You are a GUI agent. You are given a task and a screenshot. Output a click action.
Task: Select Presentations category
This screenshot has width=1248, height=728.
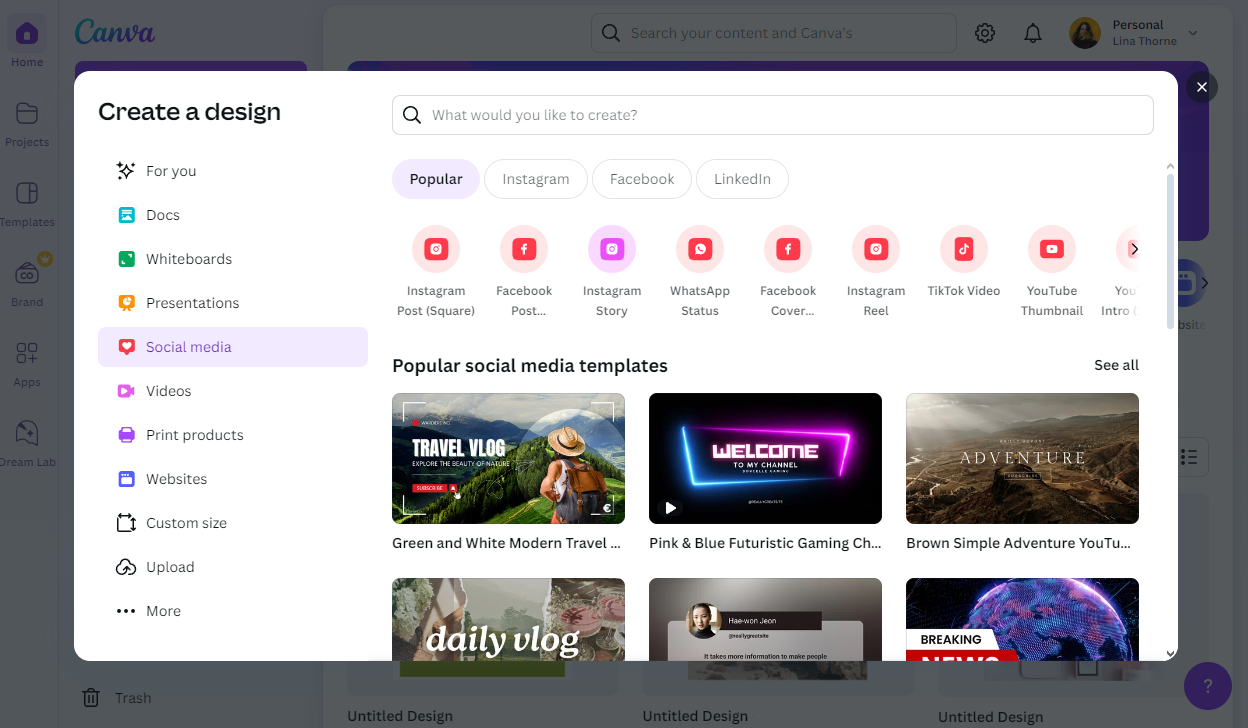tap(232, 303)
